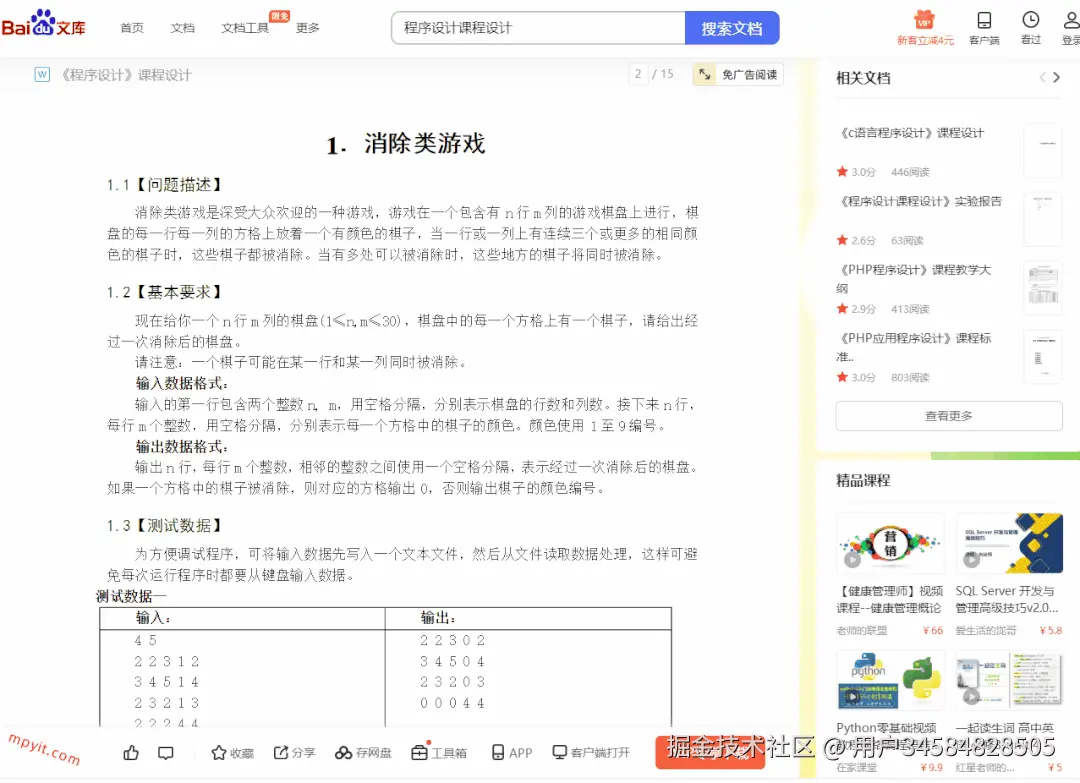Open the 首页 navigation item
The width and height of the screenshot is (1080, 783).
(x=132, y=28)
